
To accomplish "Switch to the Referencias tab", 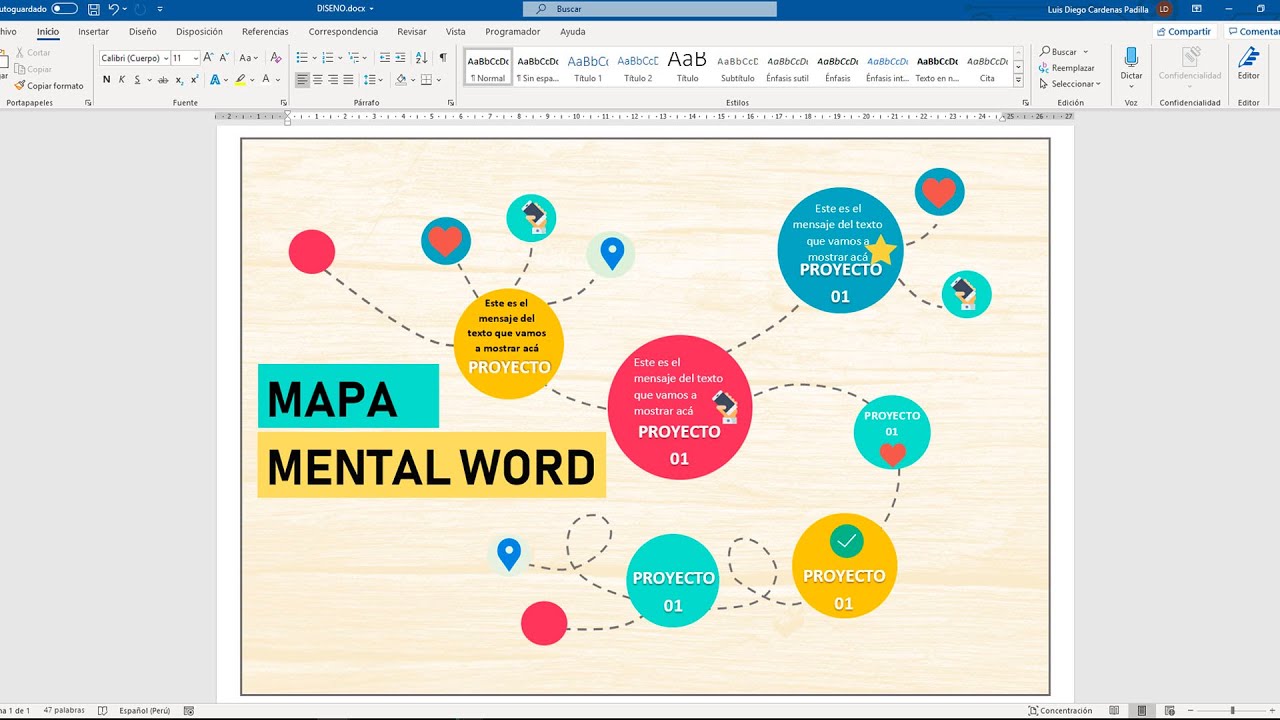I will tap(265, 32).
